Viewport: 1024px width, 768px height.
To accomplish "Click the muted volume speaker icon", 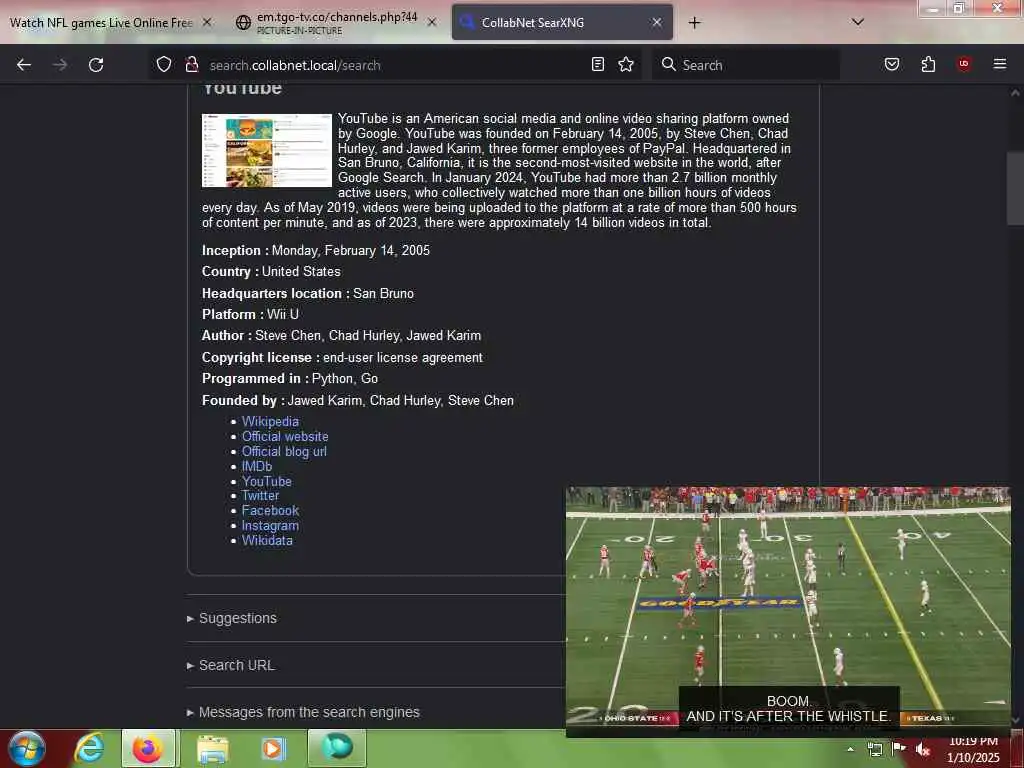I will pos(923,749).
